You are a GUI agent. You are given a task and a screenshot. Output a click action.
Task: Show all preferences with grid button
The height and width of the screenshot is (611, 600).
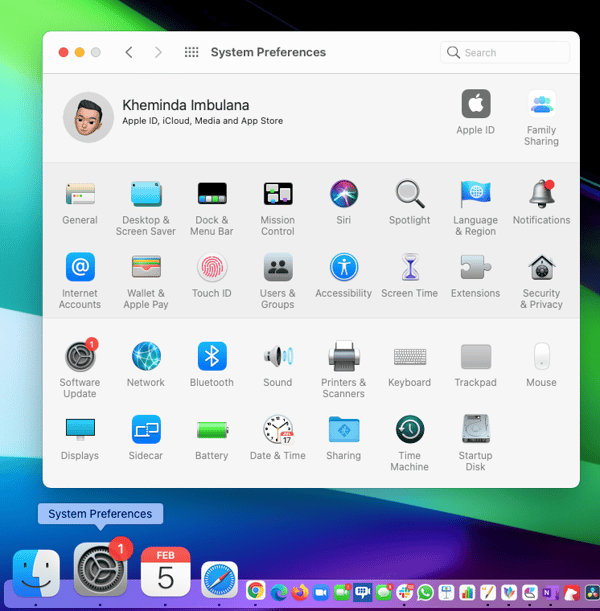[x=191, y=52]
